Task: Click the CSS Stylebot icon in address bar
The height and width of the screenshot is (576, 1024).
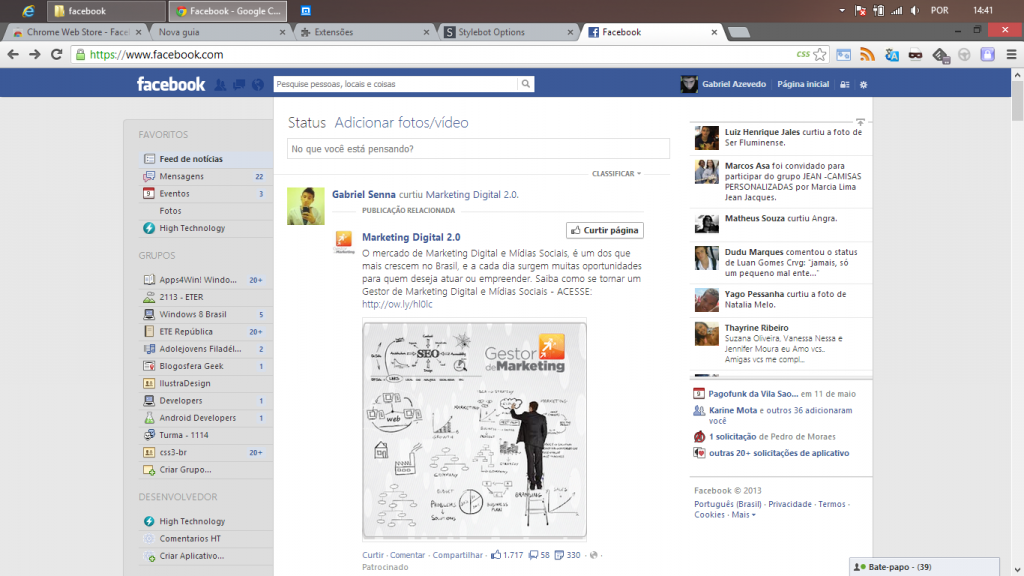Action: coord(803,54)
